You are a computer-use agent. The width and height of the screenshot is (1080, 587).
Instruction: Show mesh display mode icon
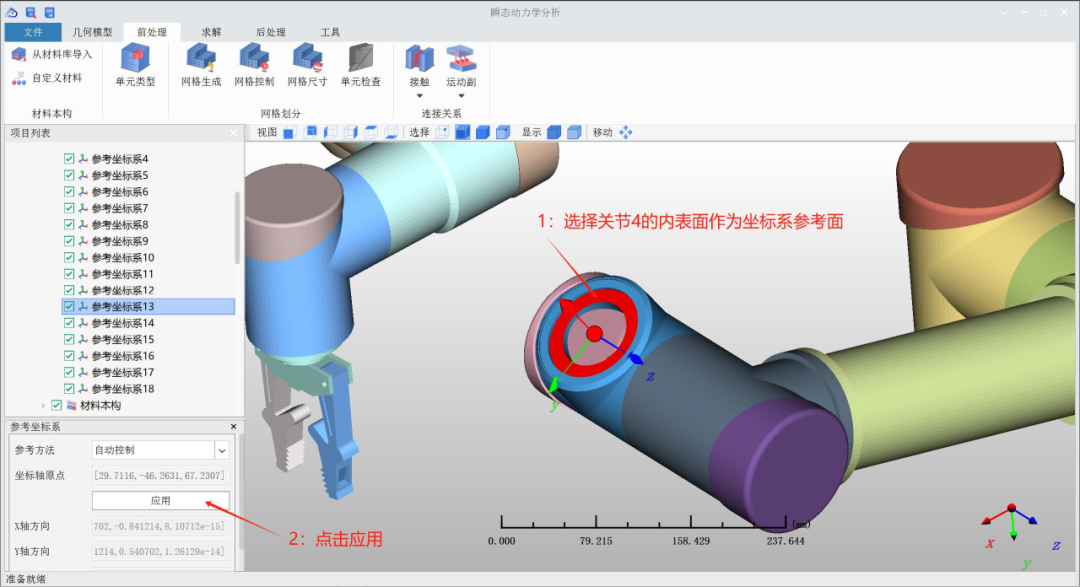tap(574, 132)
